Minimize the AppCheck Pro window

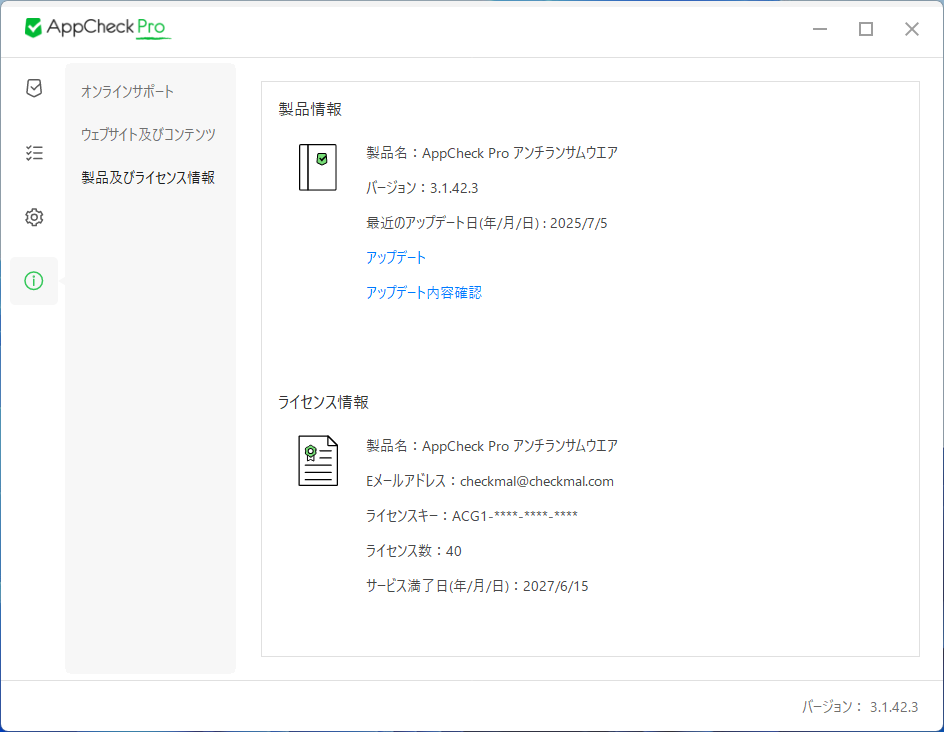click(x=819, y=29)
